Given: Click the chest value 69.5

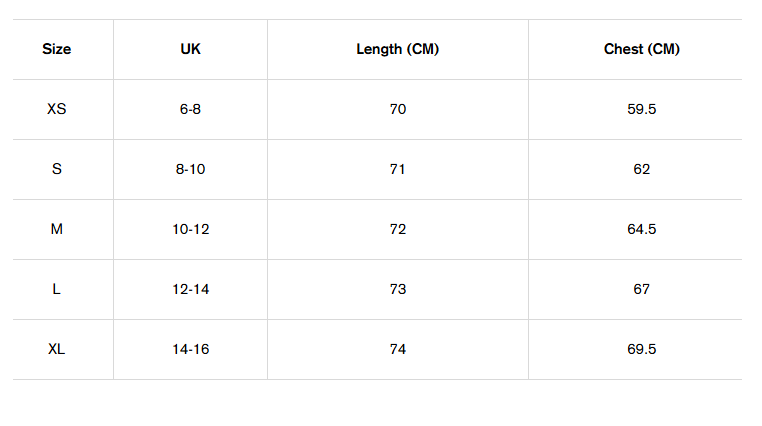Looking at the screenshot, I should point(641,349).
